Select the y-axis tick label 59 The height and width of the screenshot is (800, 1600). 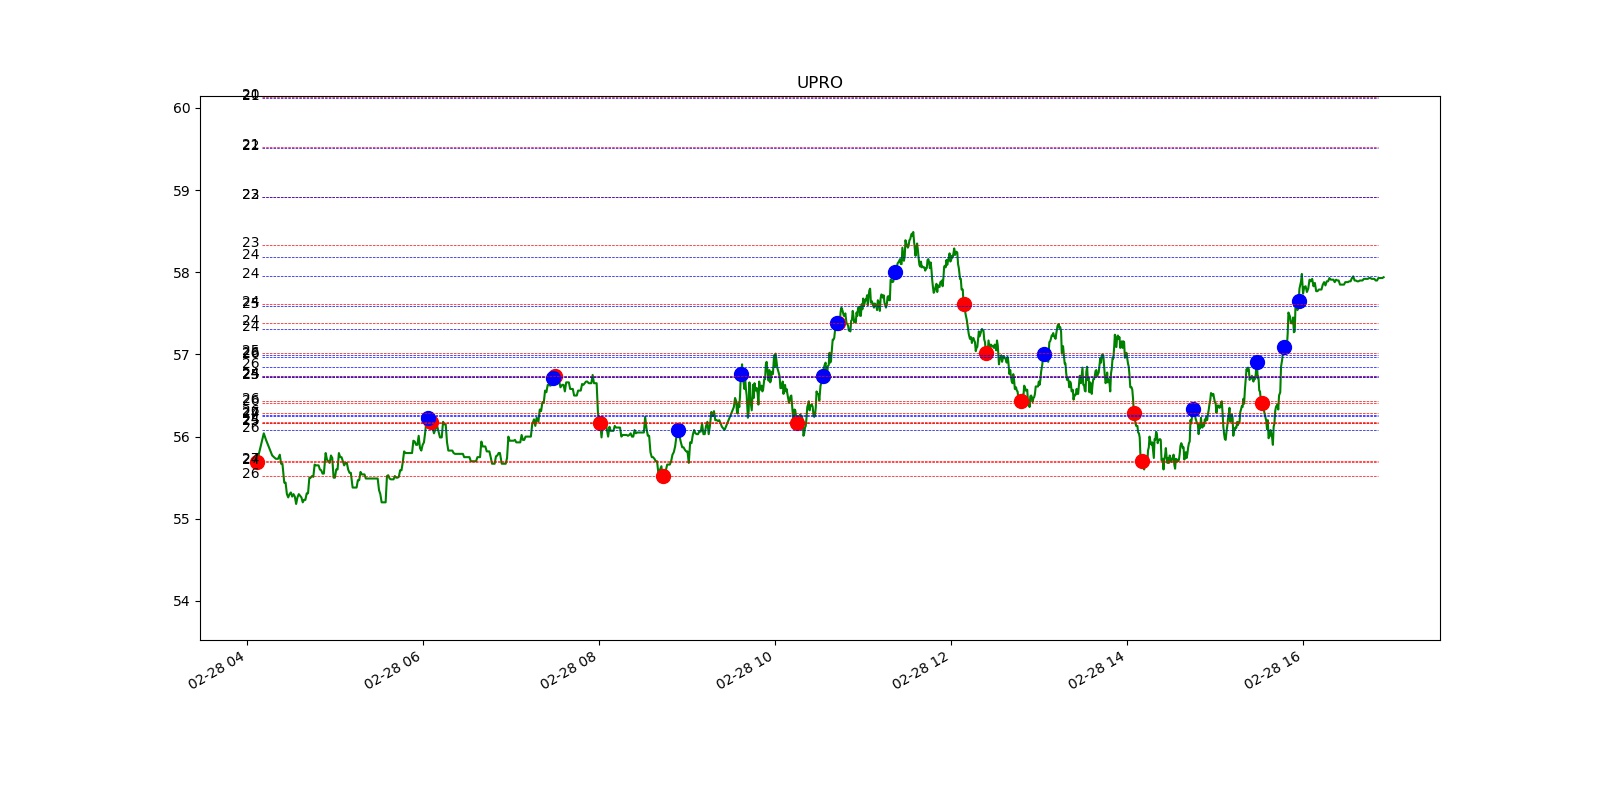[181, 190]
